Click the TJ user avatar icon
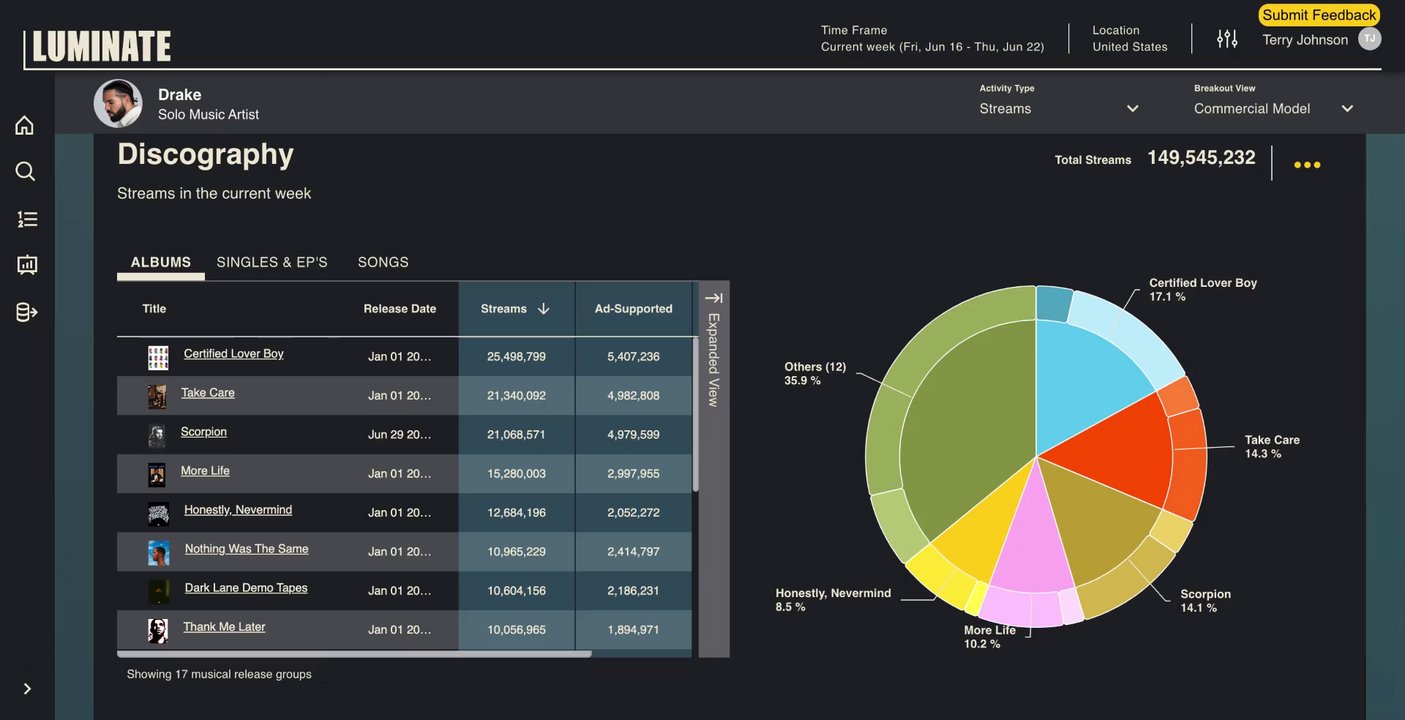This screenshot has height=720, width=1405. (1369, 39)
